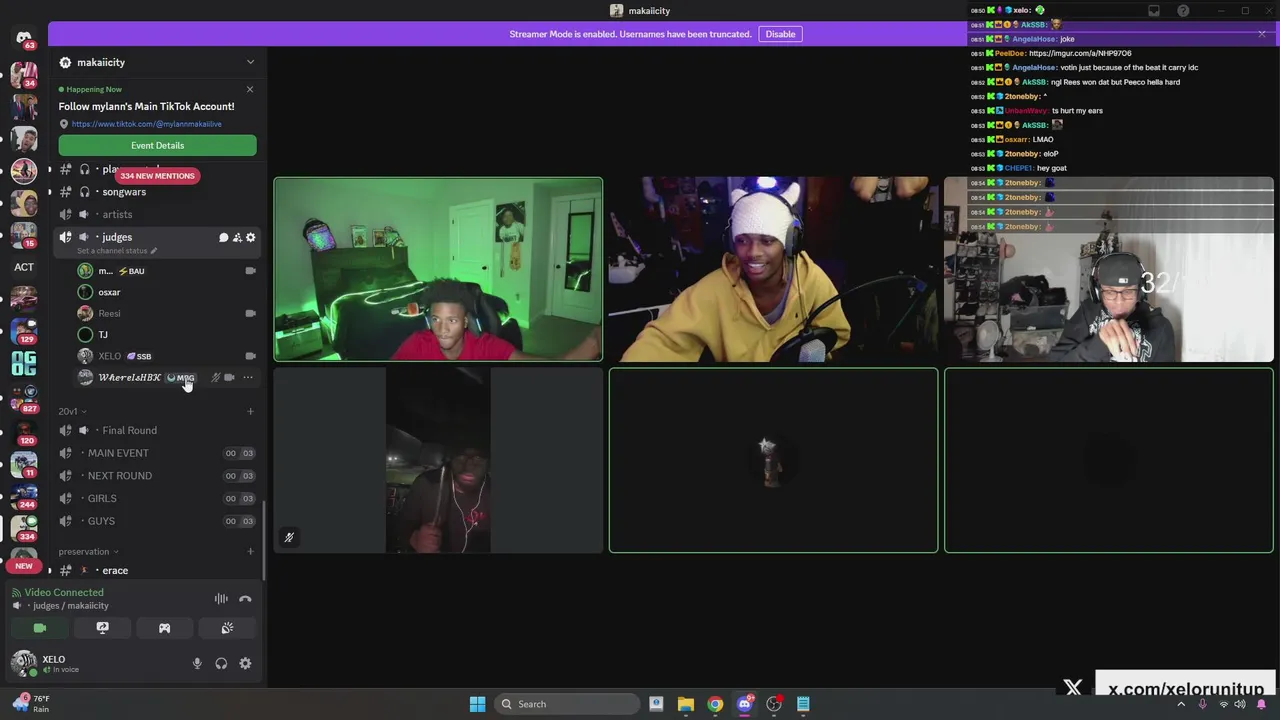
Task: Close the Streamer Mode notice banner
Action: 1262,34
